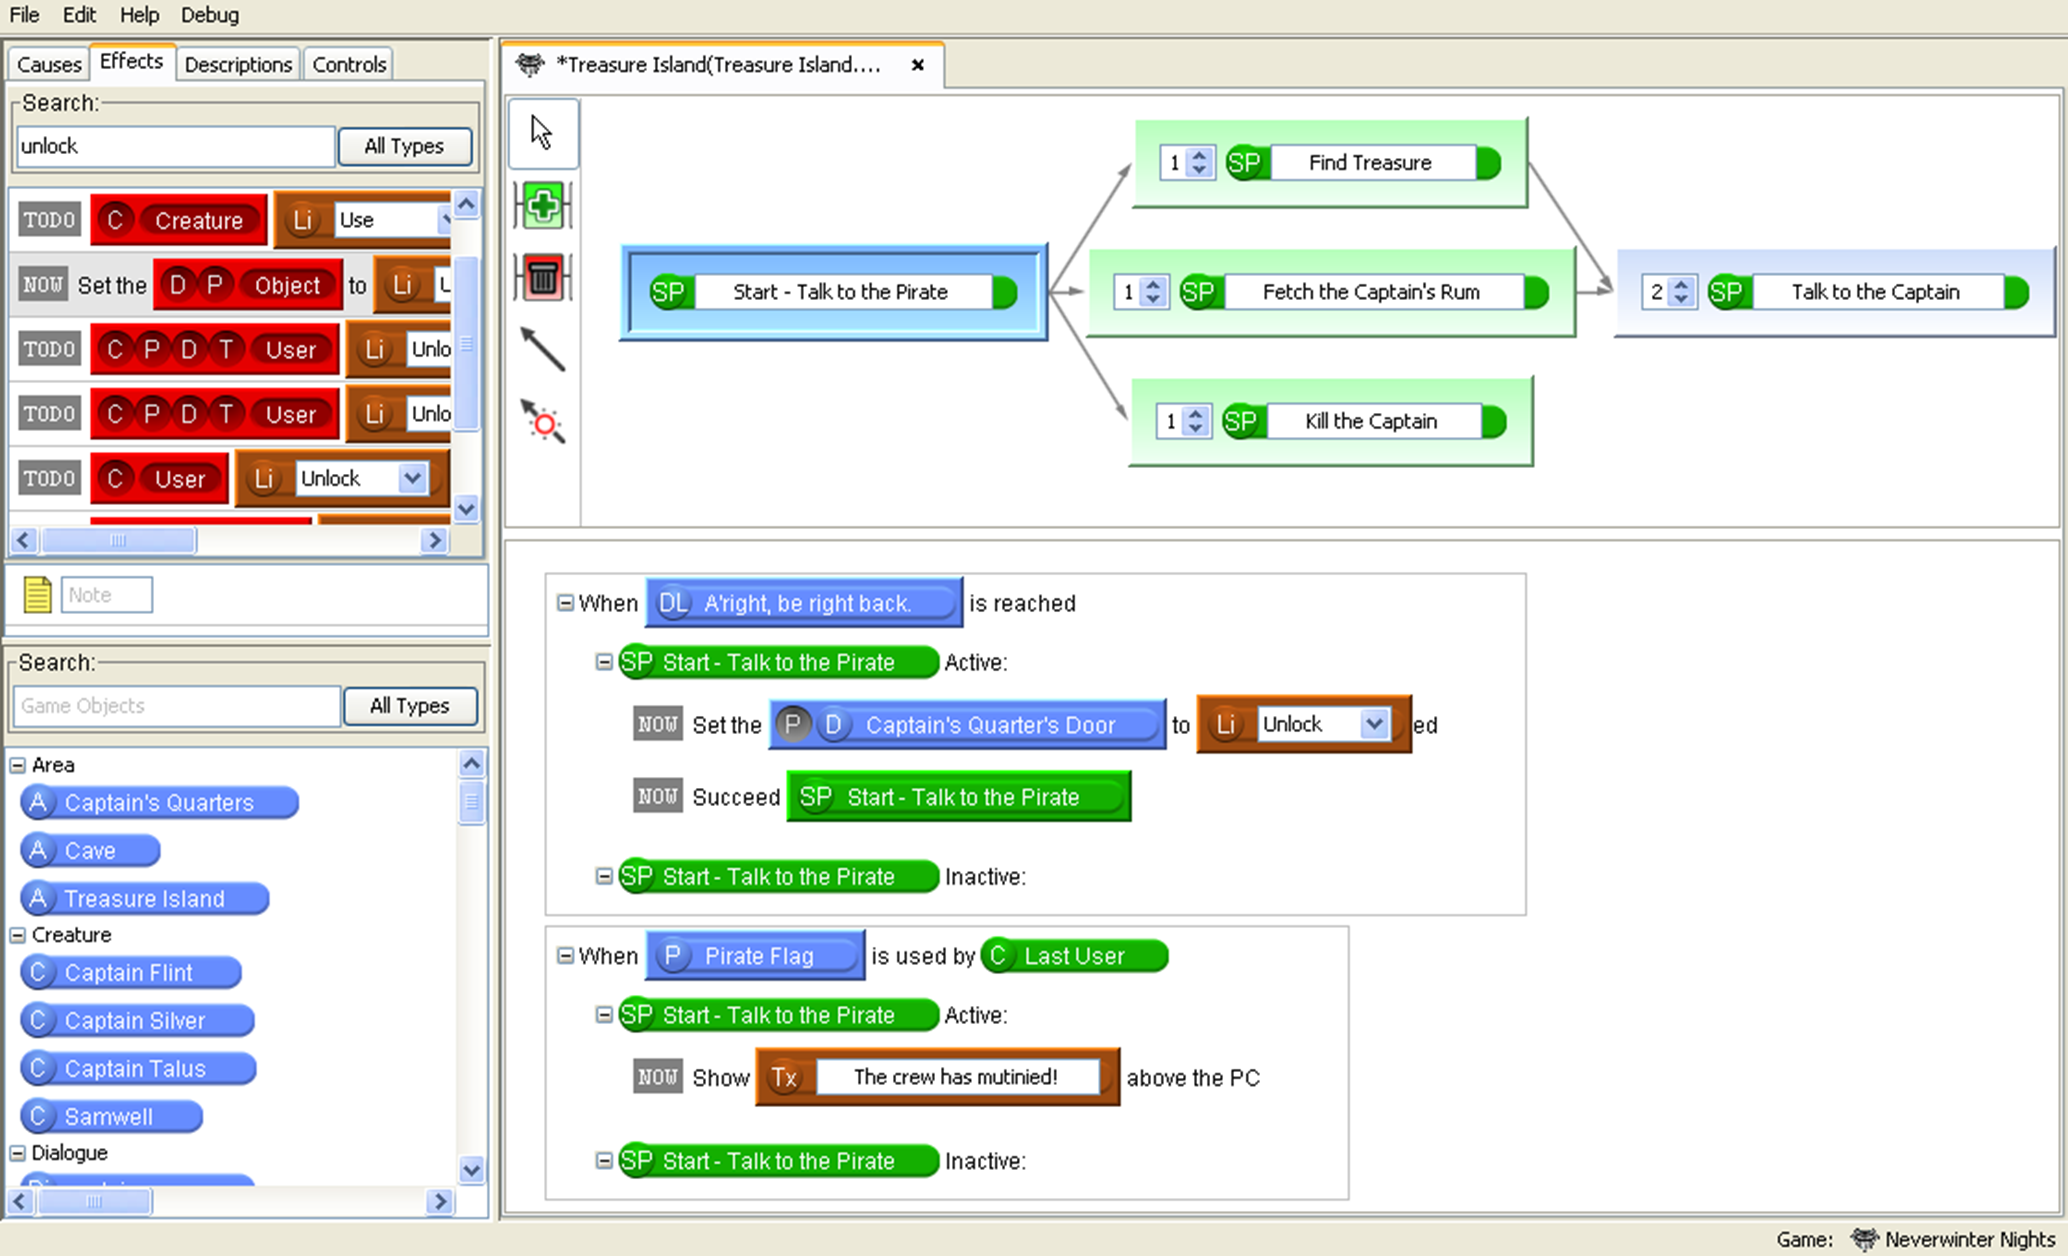Click the effects list horizontal scrollbar thumb
The width and height of the screenshot is (2068, 1256).
pyautogui.click(x=118, y=541)
